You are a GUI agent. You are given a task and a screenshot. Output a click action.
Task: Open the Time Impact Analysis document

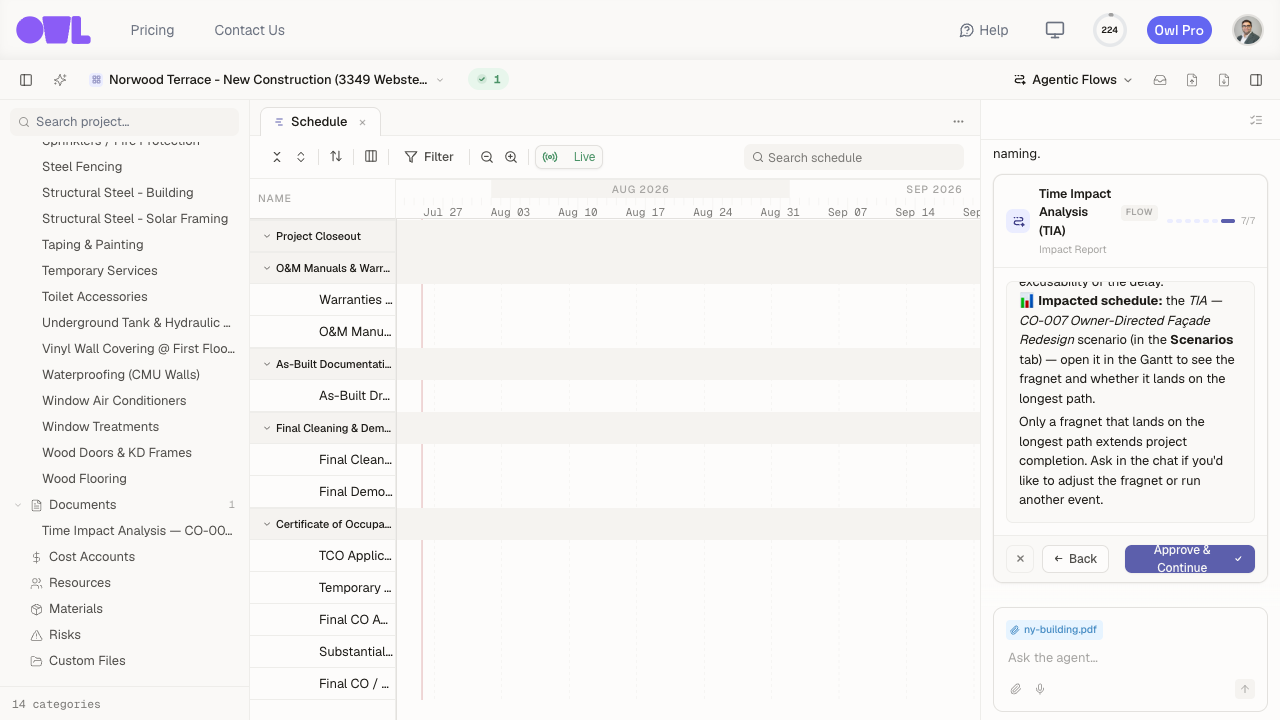click(137, 531)
